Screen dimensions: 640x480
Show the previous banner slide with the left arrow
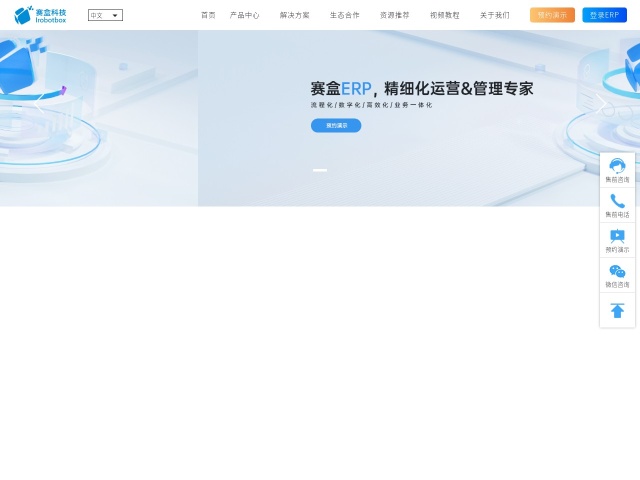click(39, 104)
